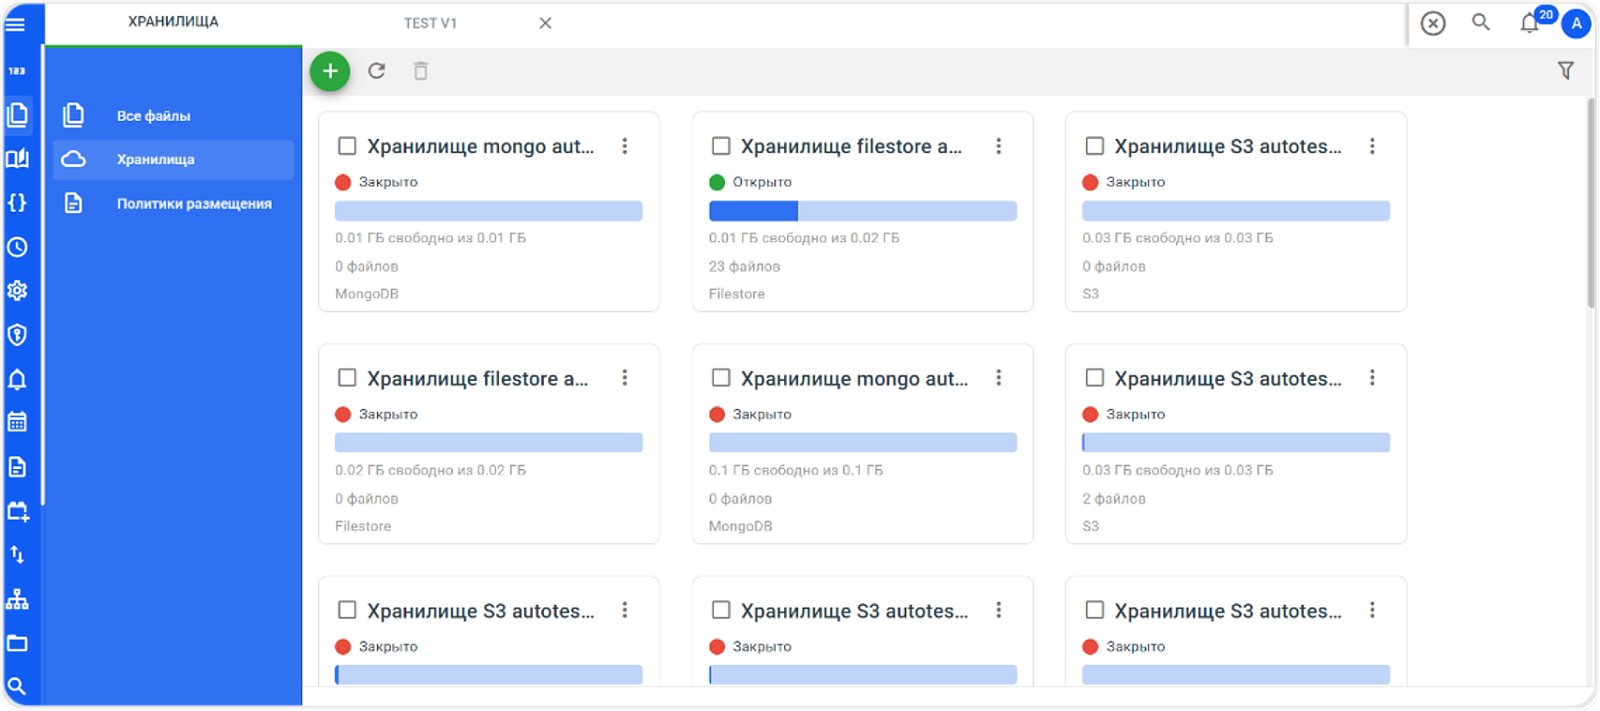This screenshot has width=1600, height=711.
Task: Open the calendar-with-plus icon in the sidebar
Action: [17, 511]
